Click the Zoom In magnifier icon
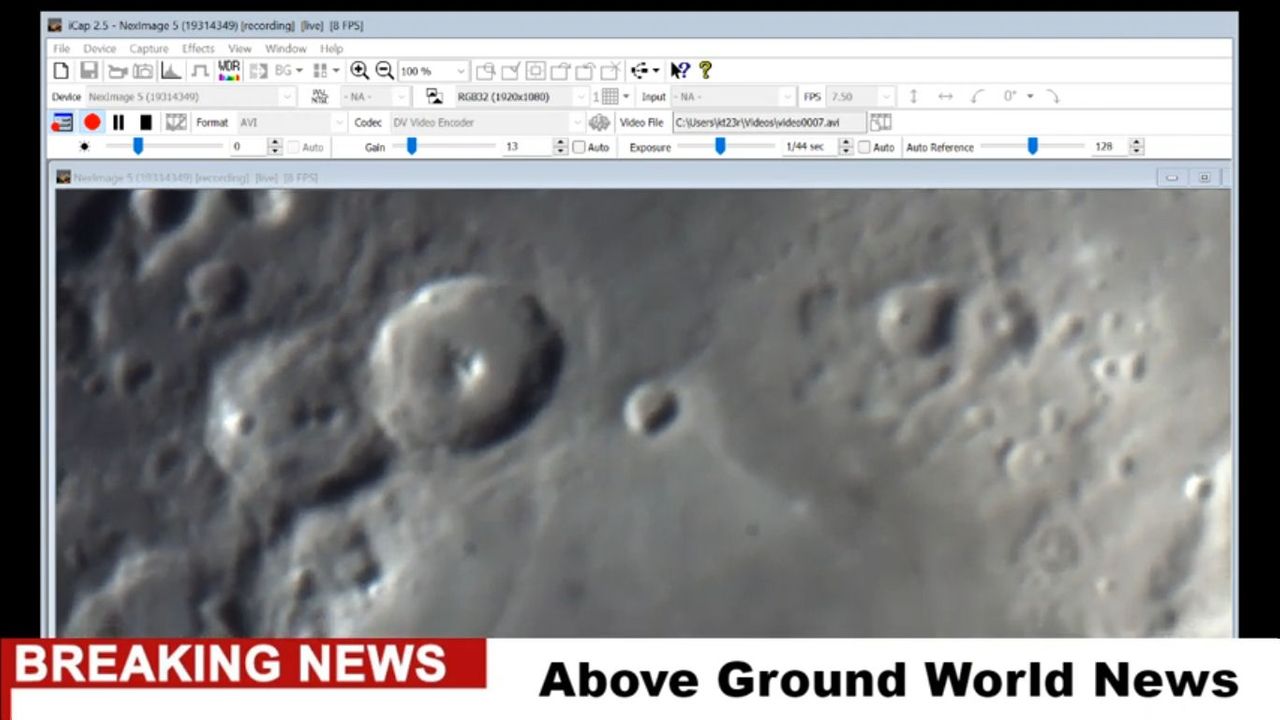This screenshot has height=720, width=1280. point(360,70)
